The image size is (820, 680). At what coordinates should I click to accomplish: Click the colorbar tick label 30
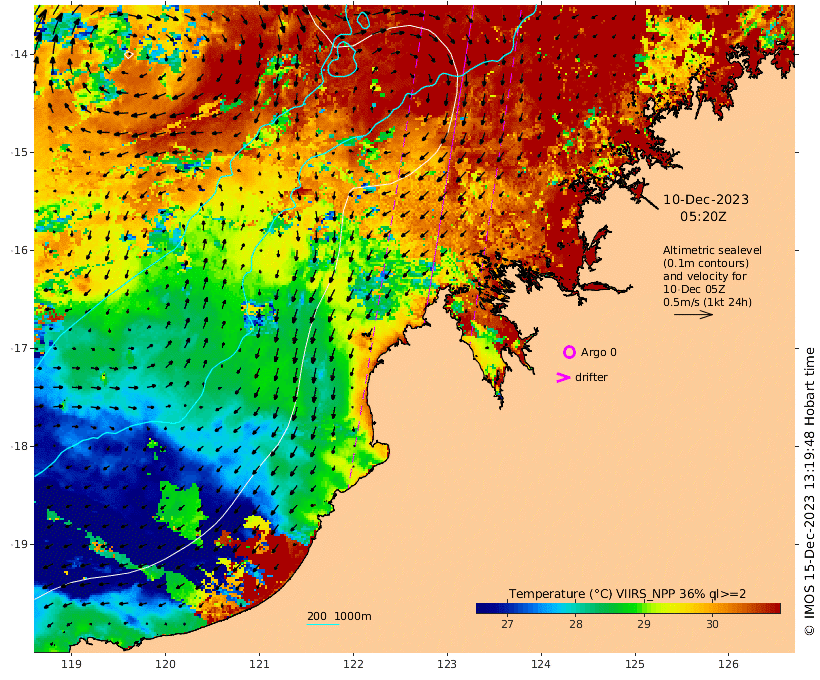tap(712, 624)
